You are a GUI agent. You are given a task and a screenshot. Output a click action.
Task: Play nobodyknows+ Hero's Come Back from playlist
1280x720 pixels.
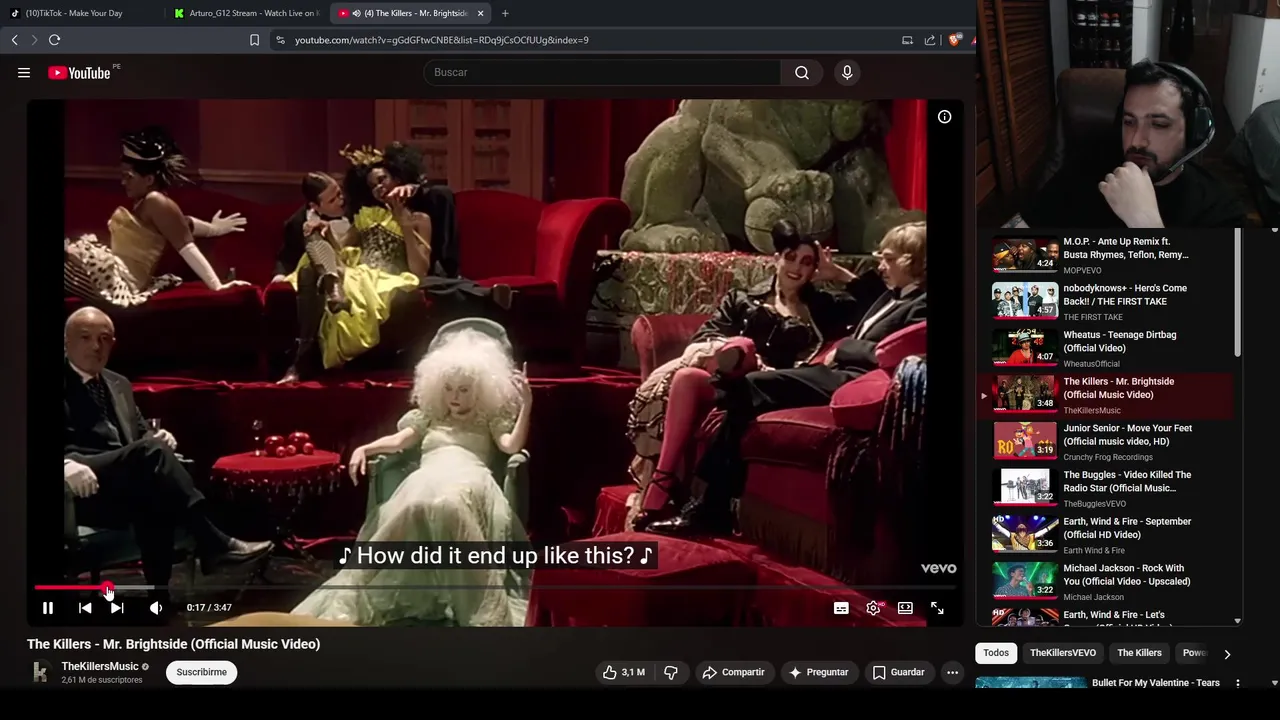(1106, 301)
